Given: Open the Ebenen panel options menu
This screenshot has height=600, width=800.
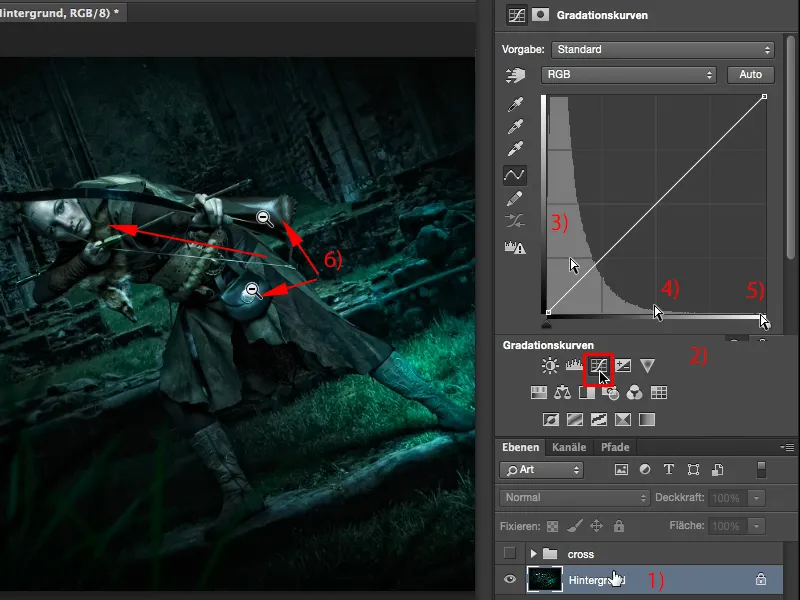Looking at the screenshot, I should click(x=787, y=447).
